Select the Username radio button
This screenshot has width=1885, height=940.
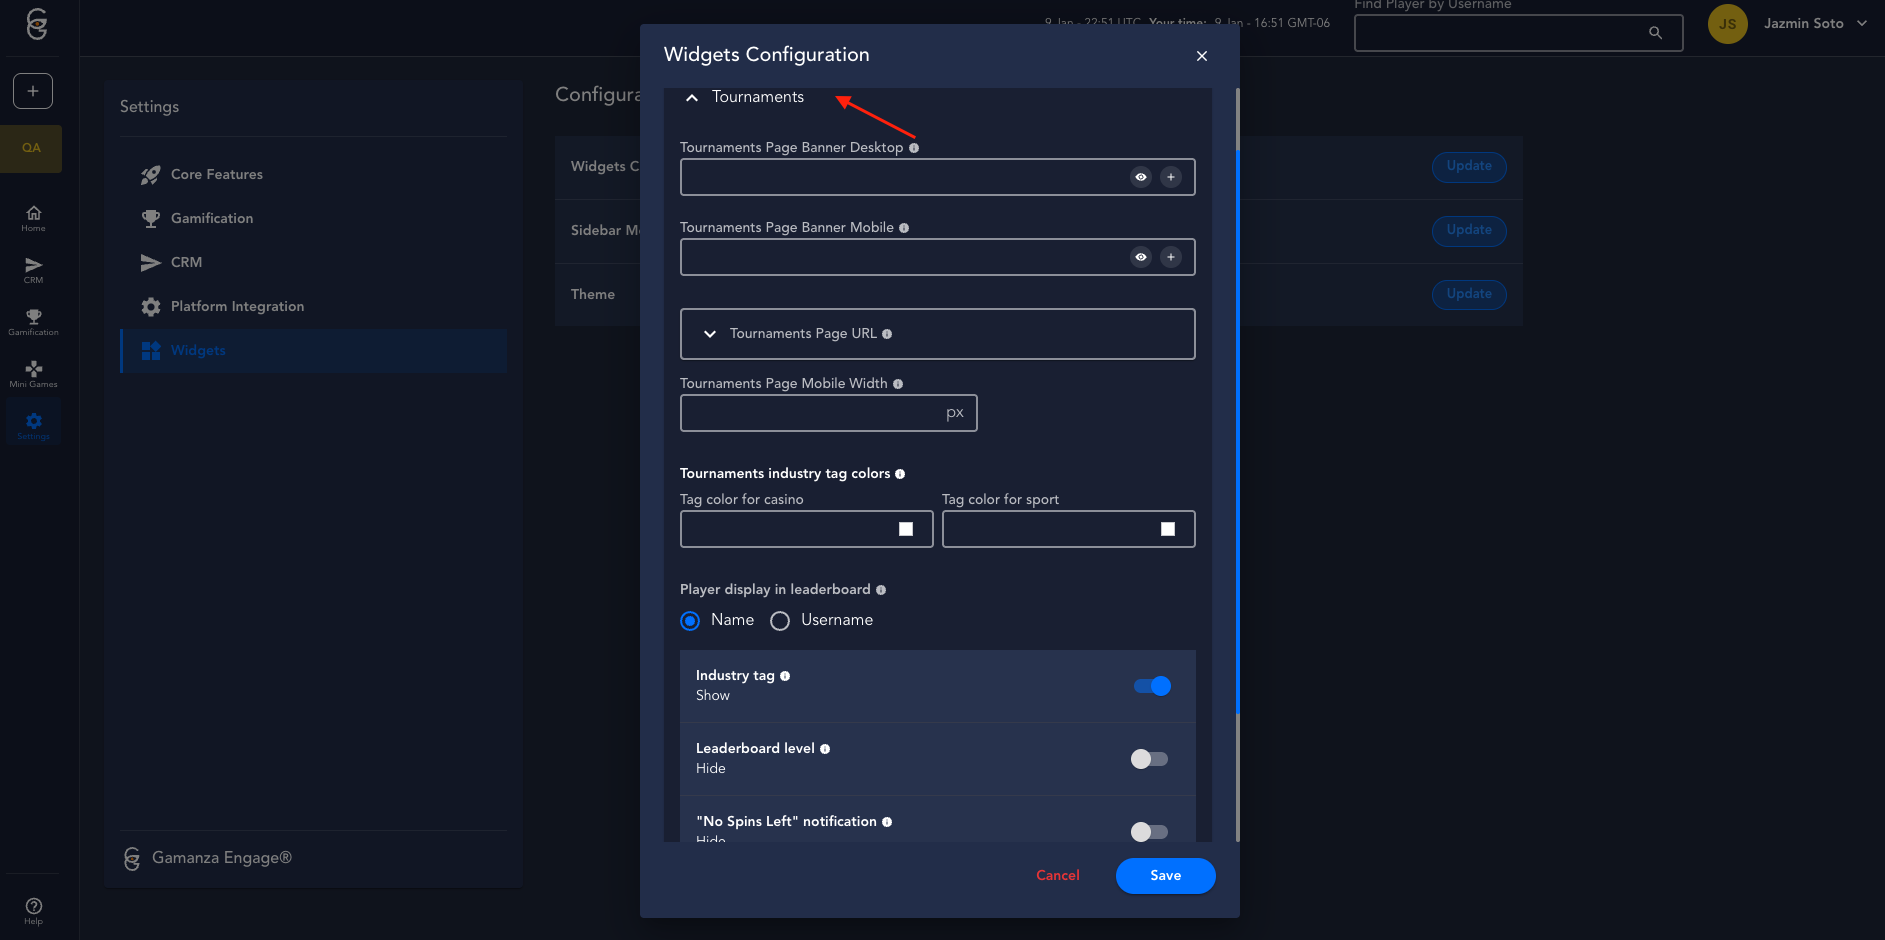pyautogui.click(x=780, y=621)
